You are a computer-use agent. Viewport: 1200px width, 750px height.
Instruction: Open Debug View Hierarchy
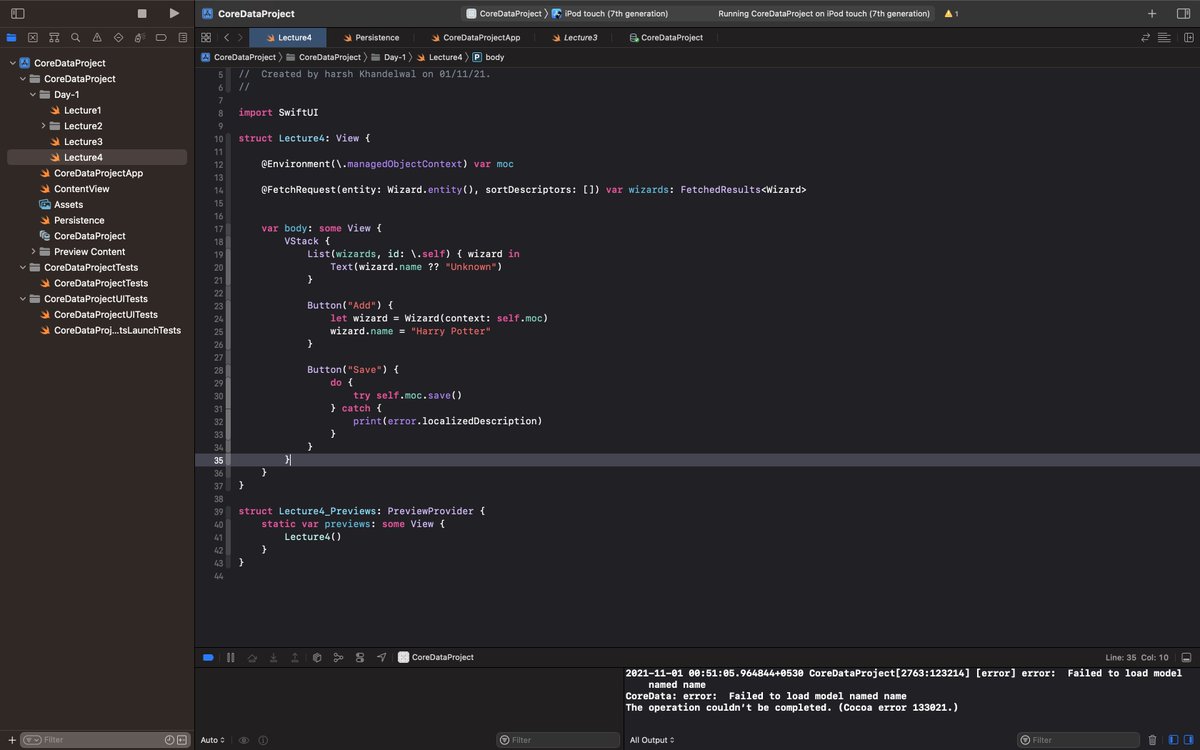(x=317, y=657)
